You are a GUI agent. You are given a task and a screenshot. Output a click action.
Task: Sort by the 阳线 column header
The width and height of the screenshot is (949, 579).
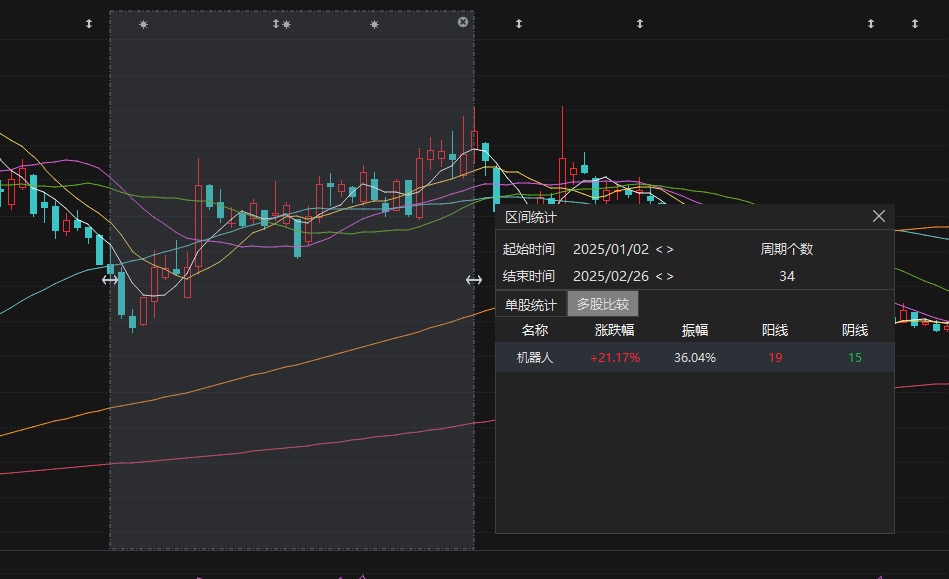coord(775,330)
